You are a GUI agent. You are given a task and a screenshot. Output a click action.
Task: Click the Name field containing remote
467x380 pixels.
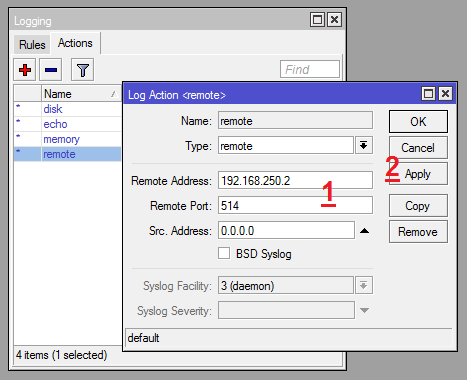pos(295,120)
